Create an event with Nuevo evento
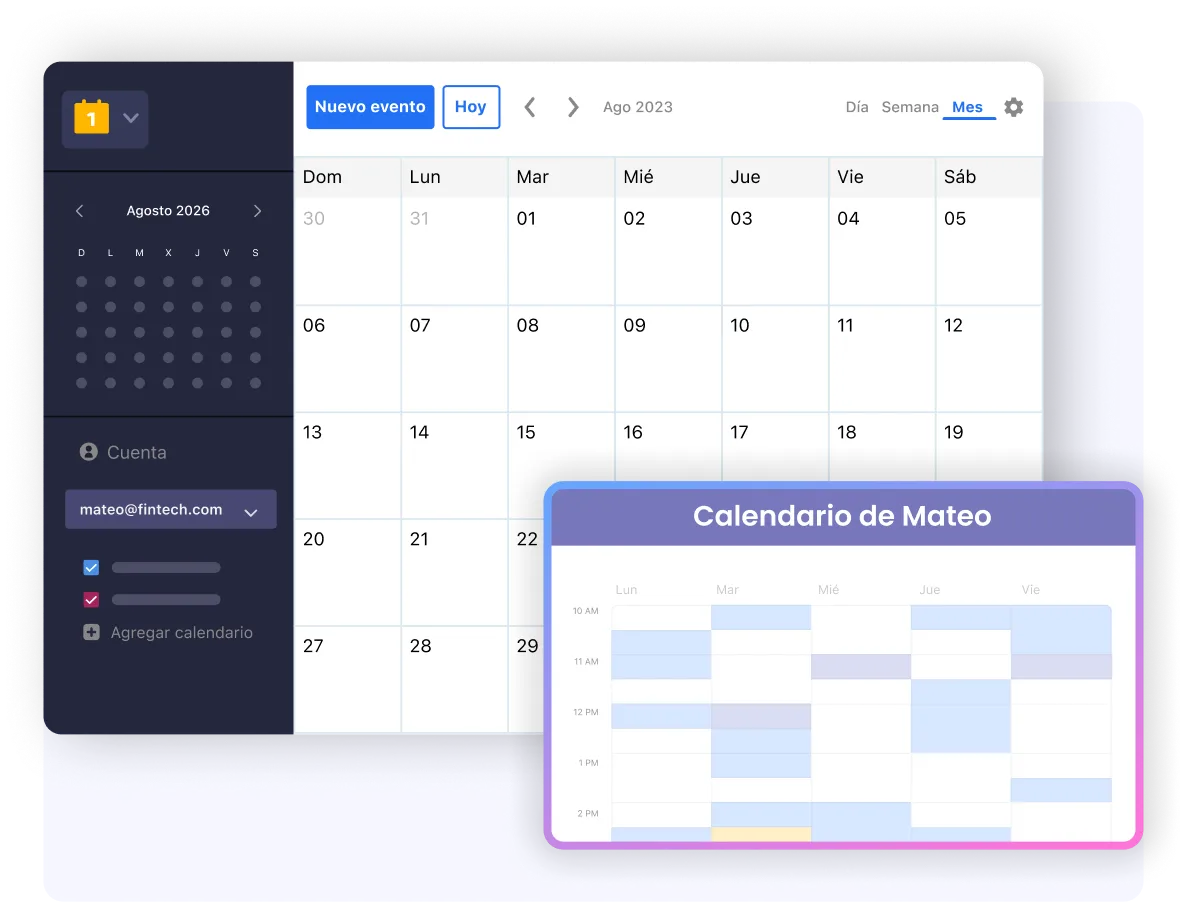Viewport: 1182px width, 902px height. pyautogui.click(x=370, y=107)
